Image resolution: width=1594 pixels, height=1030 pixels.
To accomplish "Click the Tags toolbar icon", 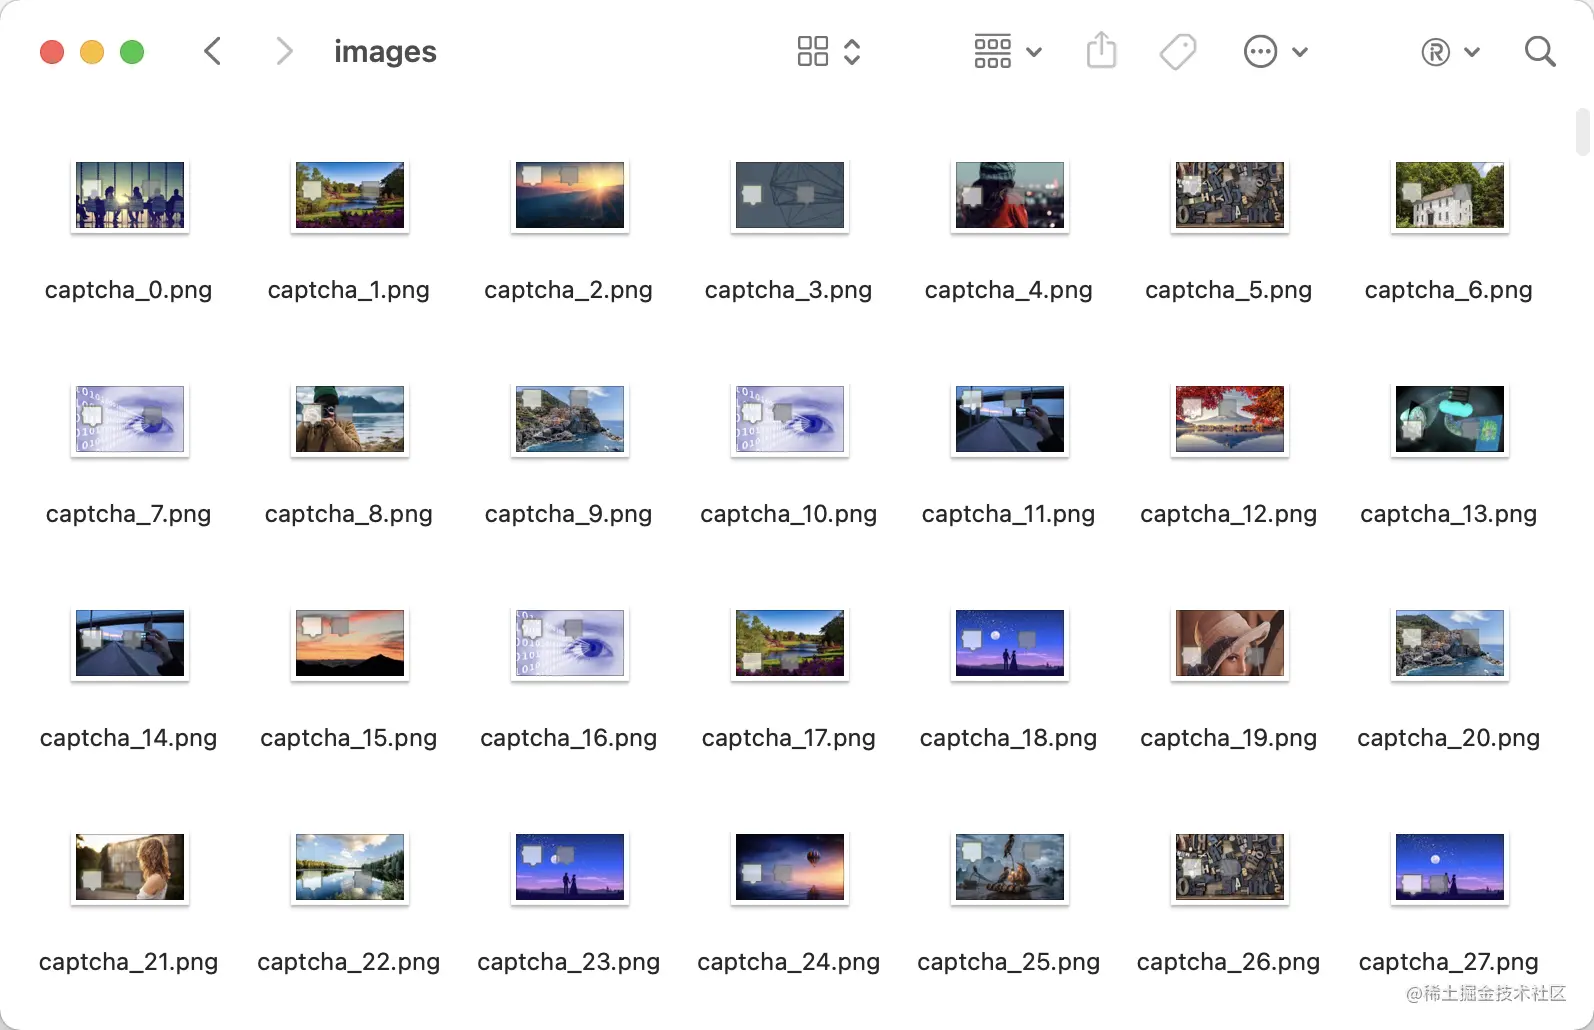I will tap(1178, 51).
